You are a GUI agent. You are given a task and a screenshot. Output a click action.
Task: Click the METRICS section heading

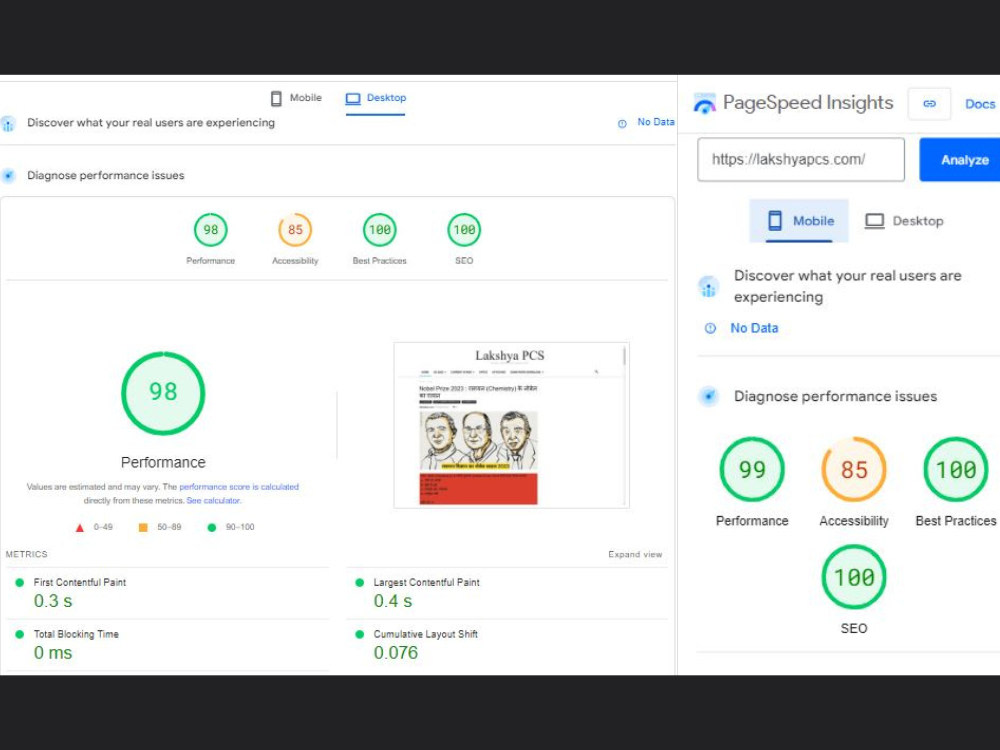coord(26,554)
